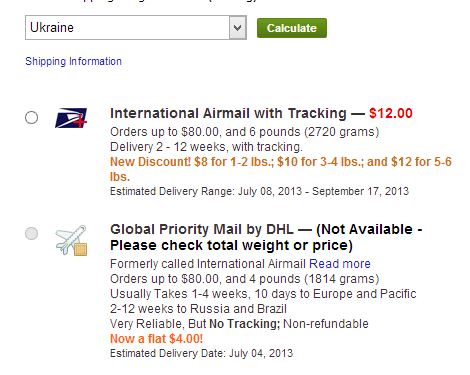Click Estimated Delivery Range July–September text
470x375 pixels.
coord(259,191)
